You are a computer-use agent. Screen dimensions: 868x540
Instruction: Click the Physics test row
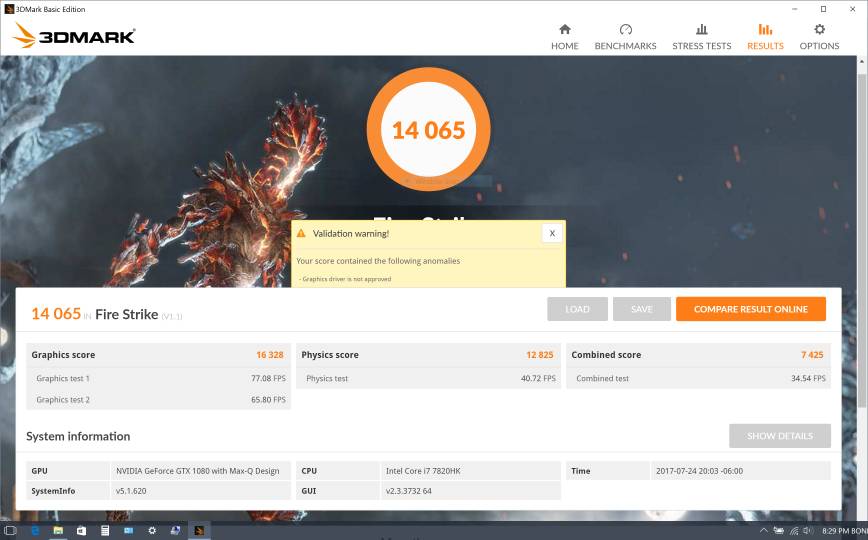click(428, 378)
